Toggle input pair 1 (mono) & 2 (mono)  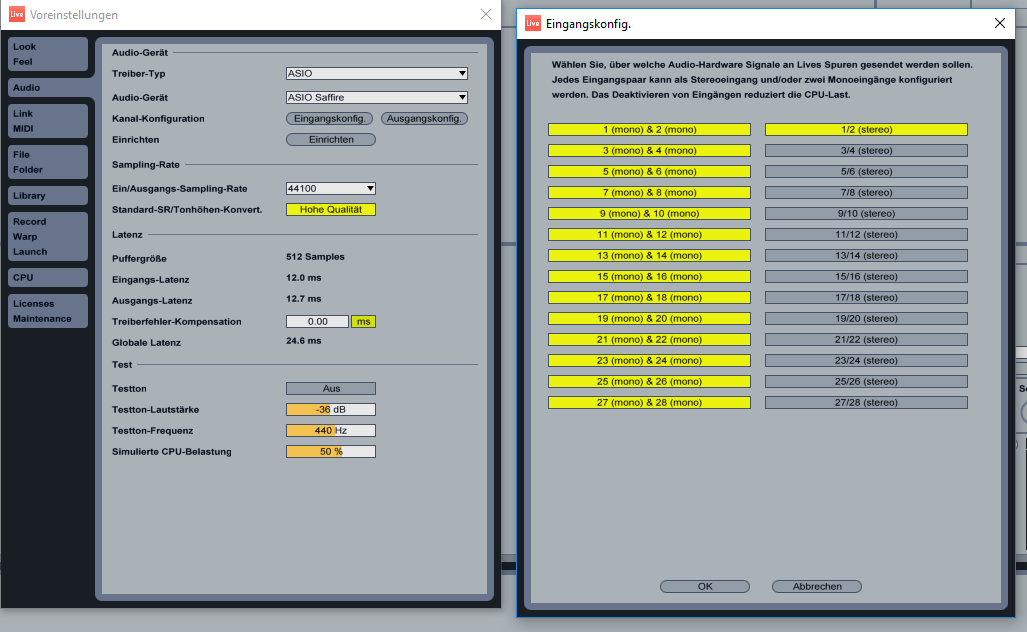(649, 130)
